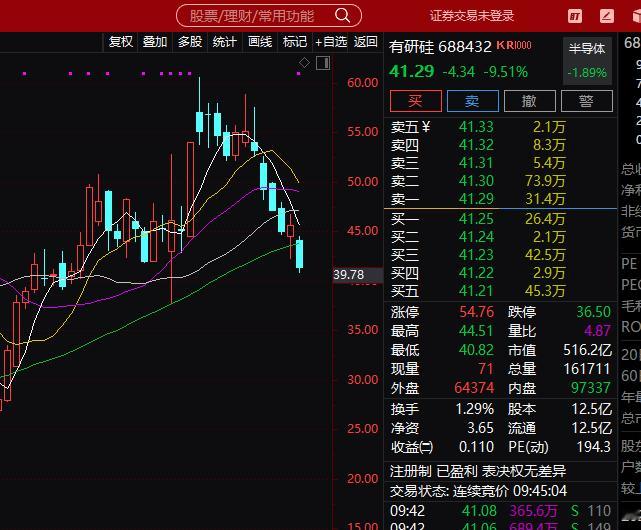Image resolution: width=641 pixels, height=530 pixels.
Task: Select 叠加 in chart toolbar
Action: pos(155,42)
